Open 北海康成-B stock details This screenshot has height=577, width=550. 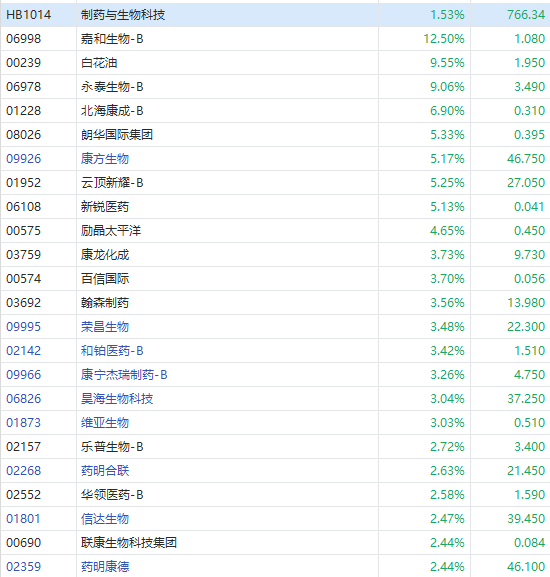[112, 110]
